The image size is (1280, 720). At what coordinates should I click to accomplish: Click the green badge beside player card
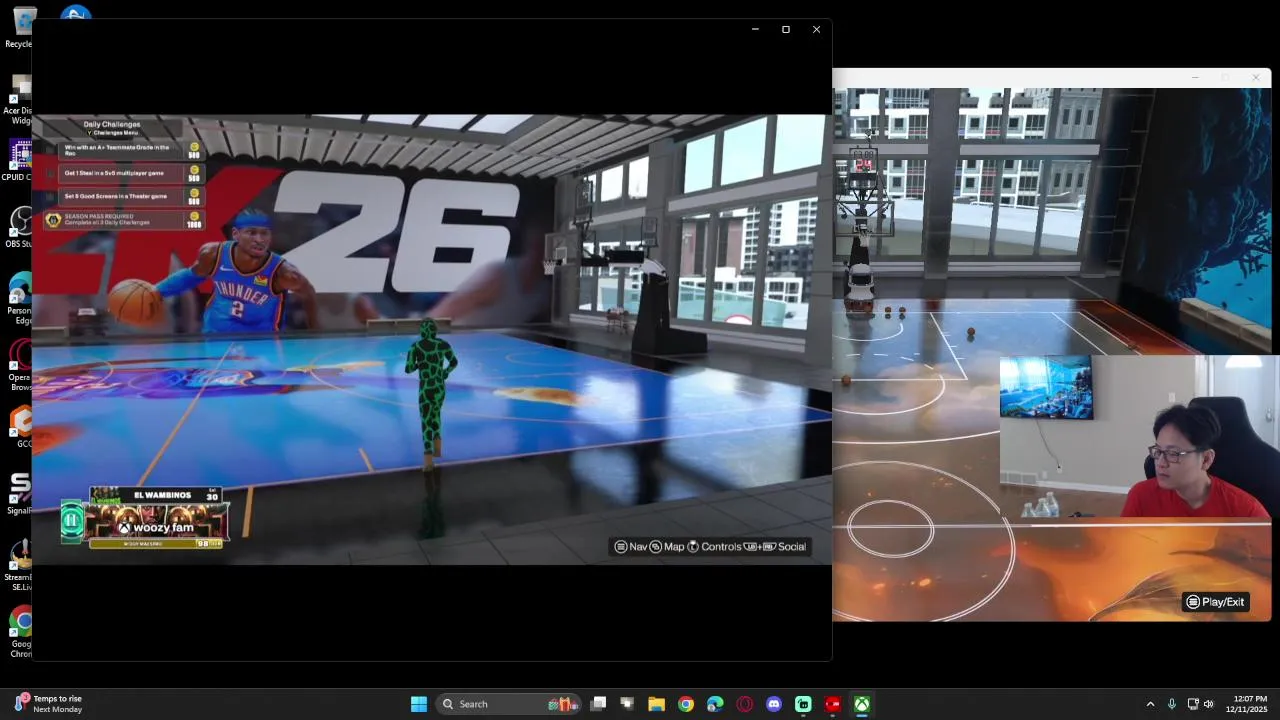pos(72,521)
